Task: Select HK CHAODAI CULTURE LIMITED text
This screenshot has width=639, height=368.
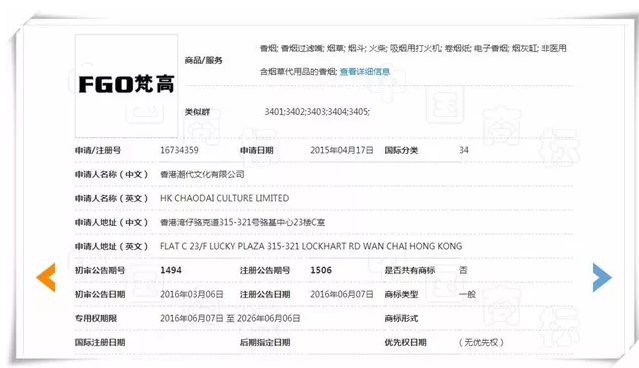Action: 225,198
